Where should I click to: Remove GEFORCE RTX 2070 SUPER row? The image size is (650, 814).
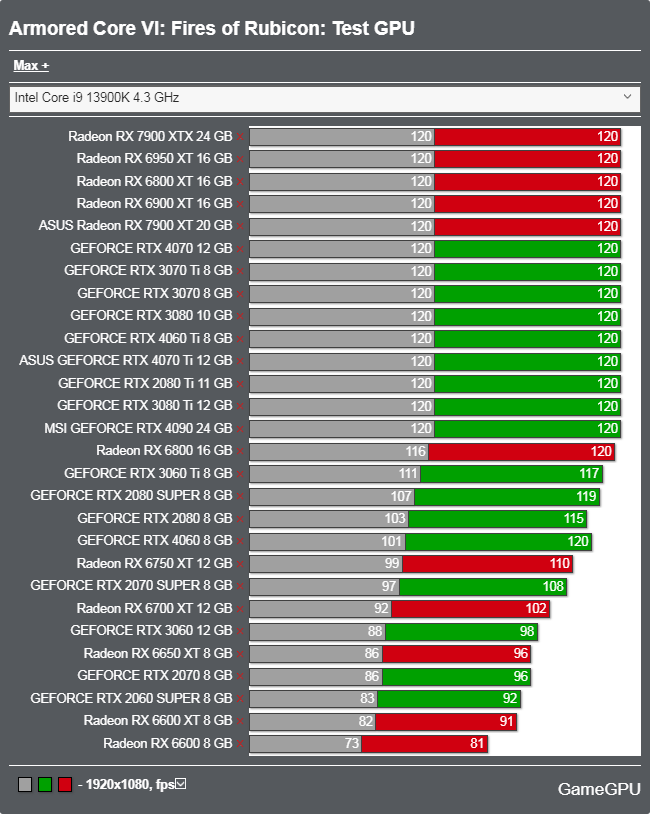(x=240, y=586)
